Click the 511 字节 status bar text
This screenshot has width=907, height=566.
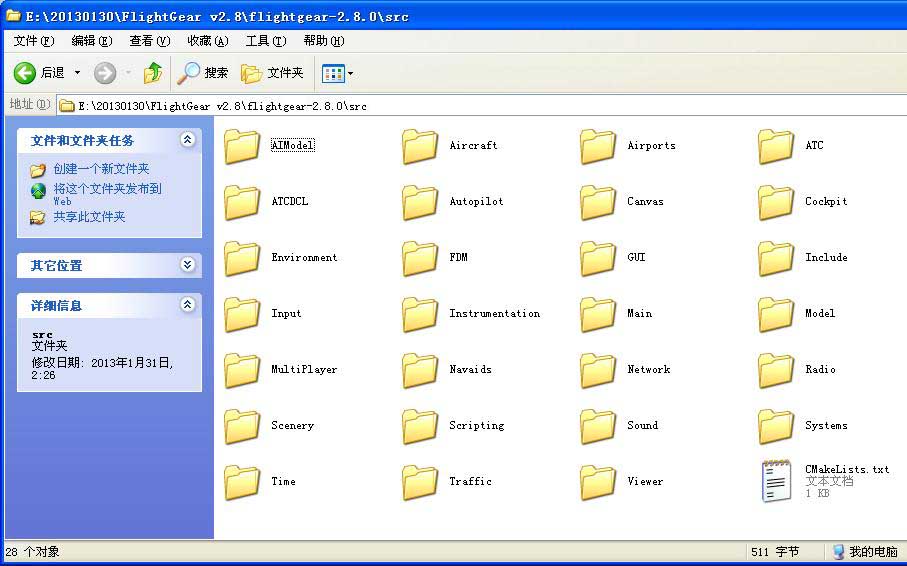pos(775,552)
